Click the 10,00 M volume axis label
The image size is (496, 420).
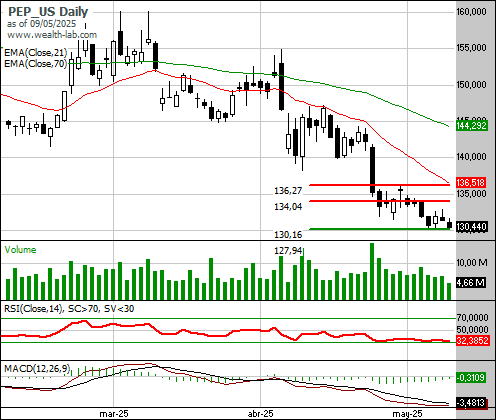coord(472,263)
